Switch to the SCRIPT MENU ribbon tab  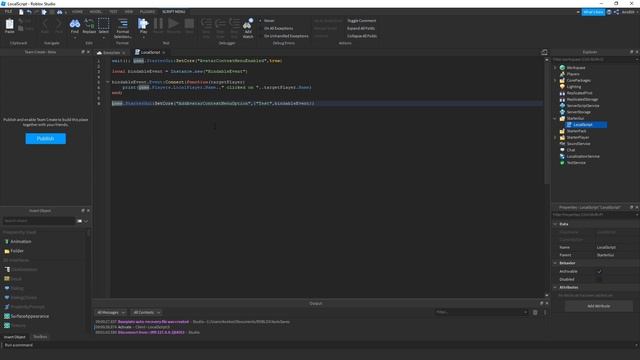(x=174, y=12)
